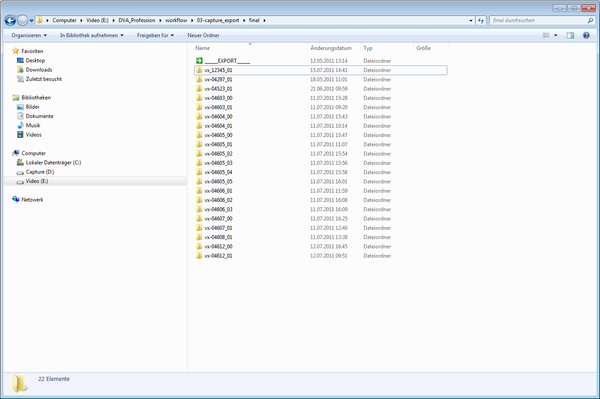Click the refresh button beside address bar
600x399 pixels.
481,20
